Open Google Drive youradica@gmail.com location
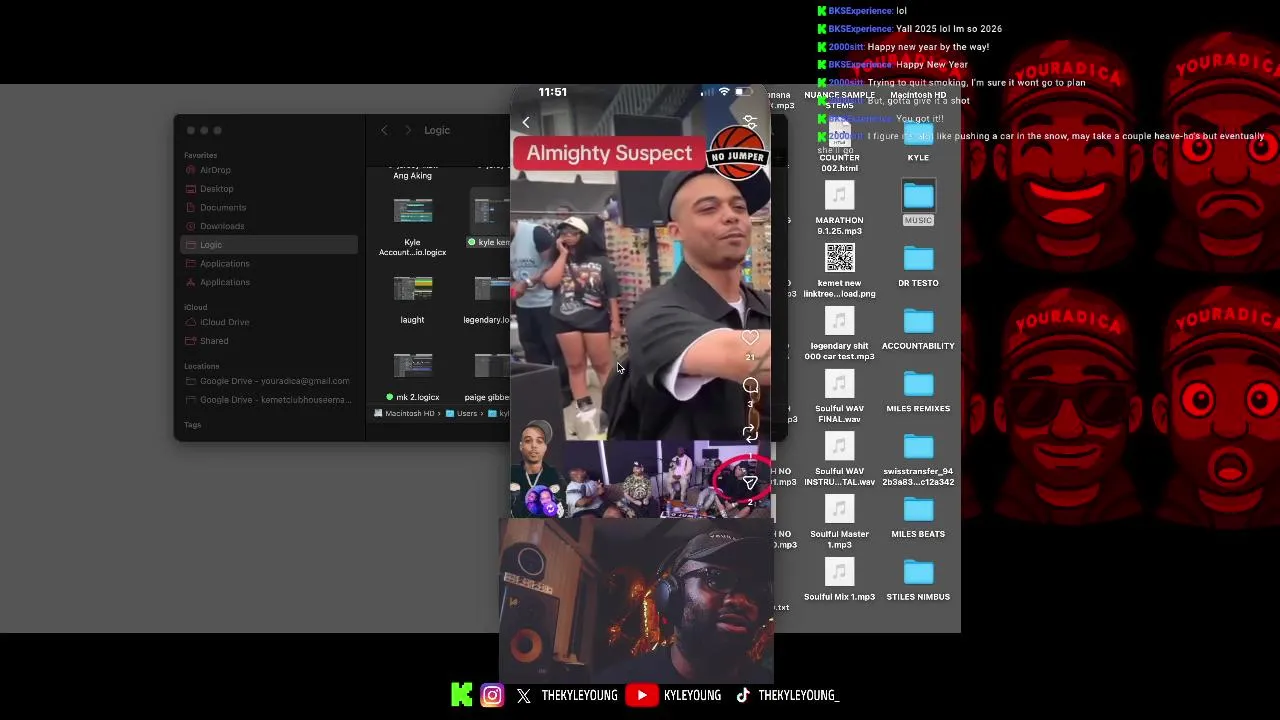The height and width of the screenshot is (720, 1280). coord(274,381)
